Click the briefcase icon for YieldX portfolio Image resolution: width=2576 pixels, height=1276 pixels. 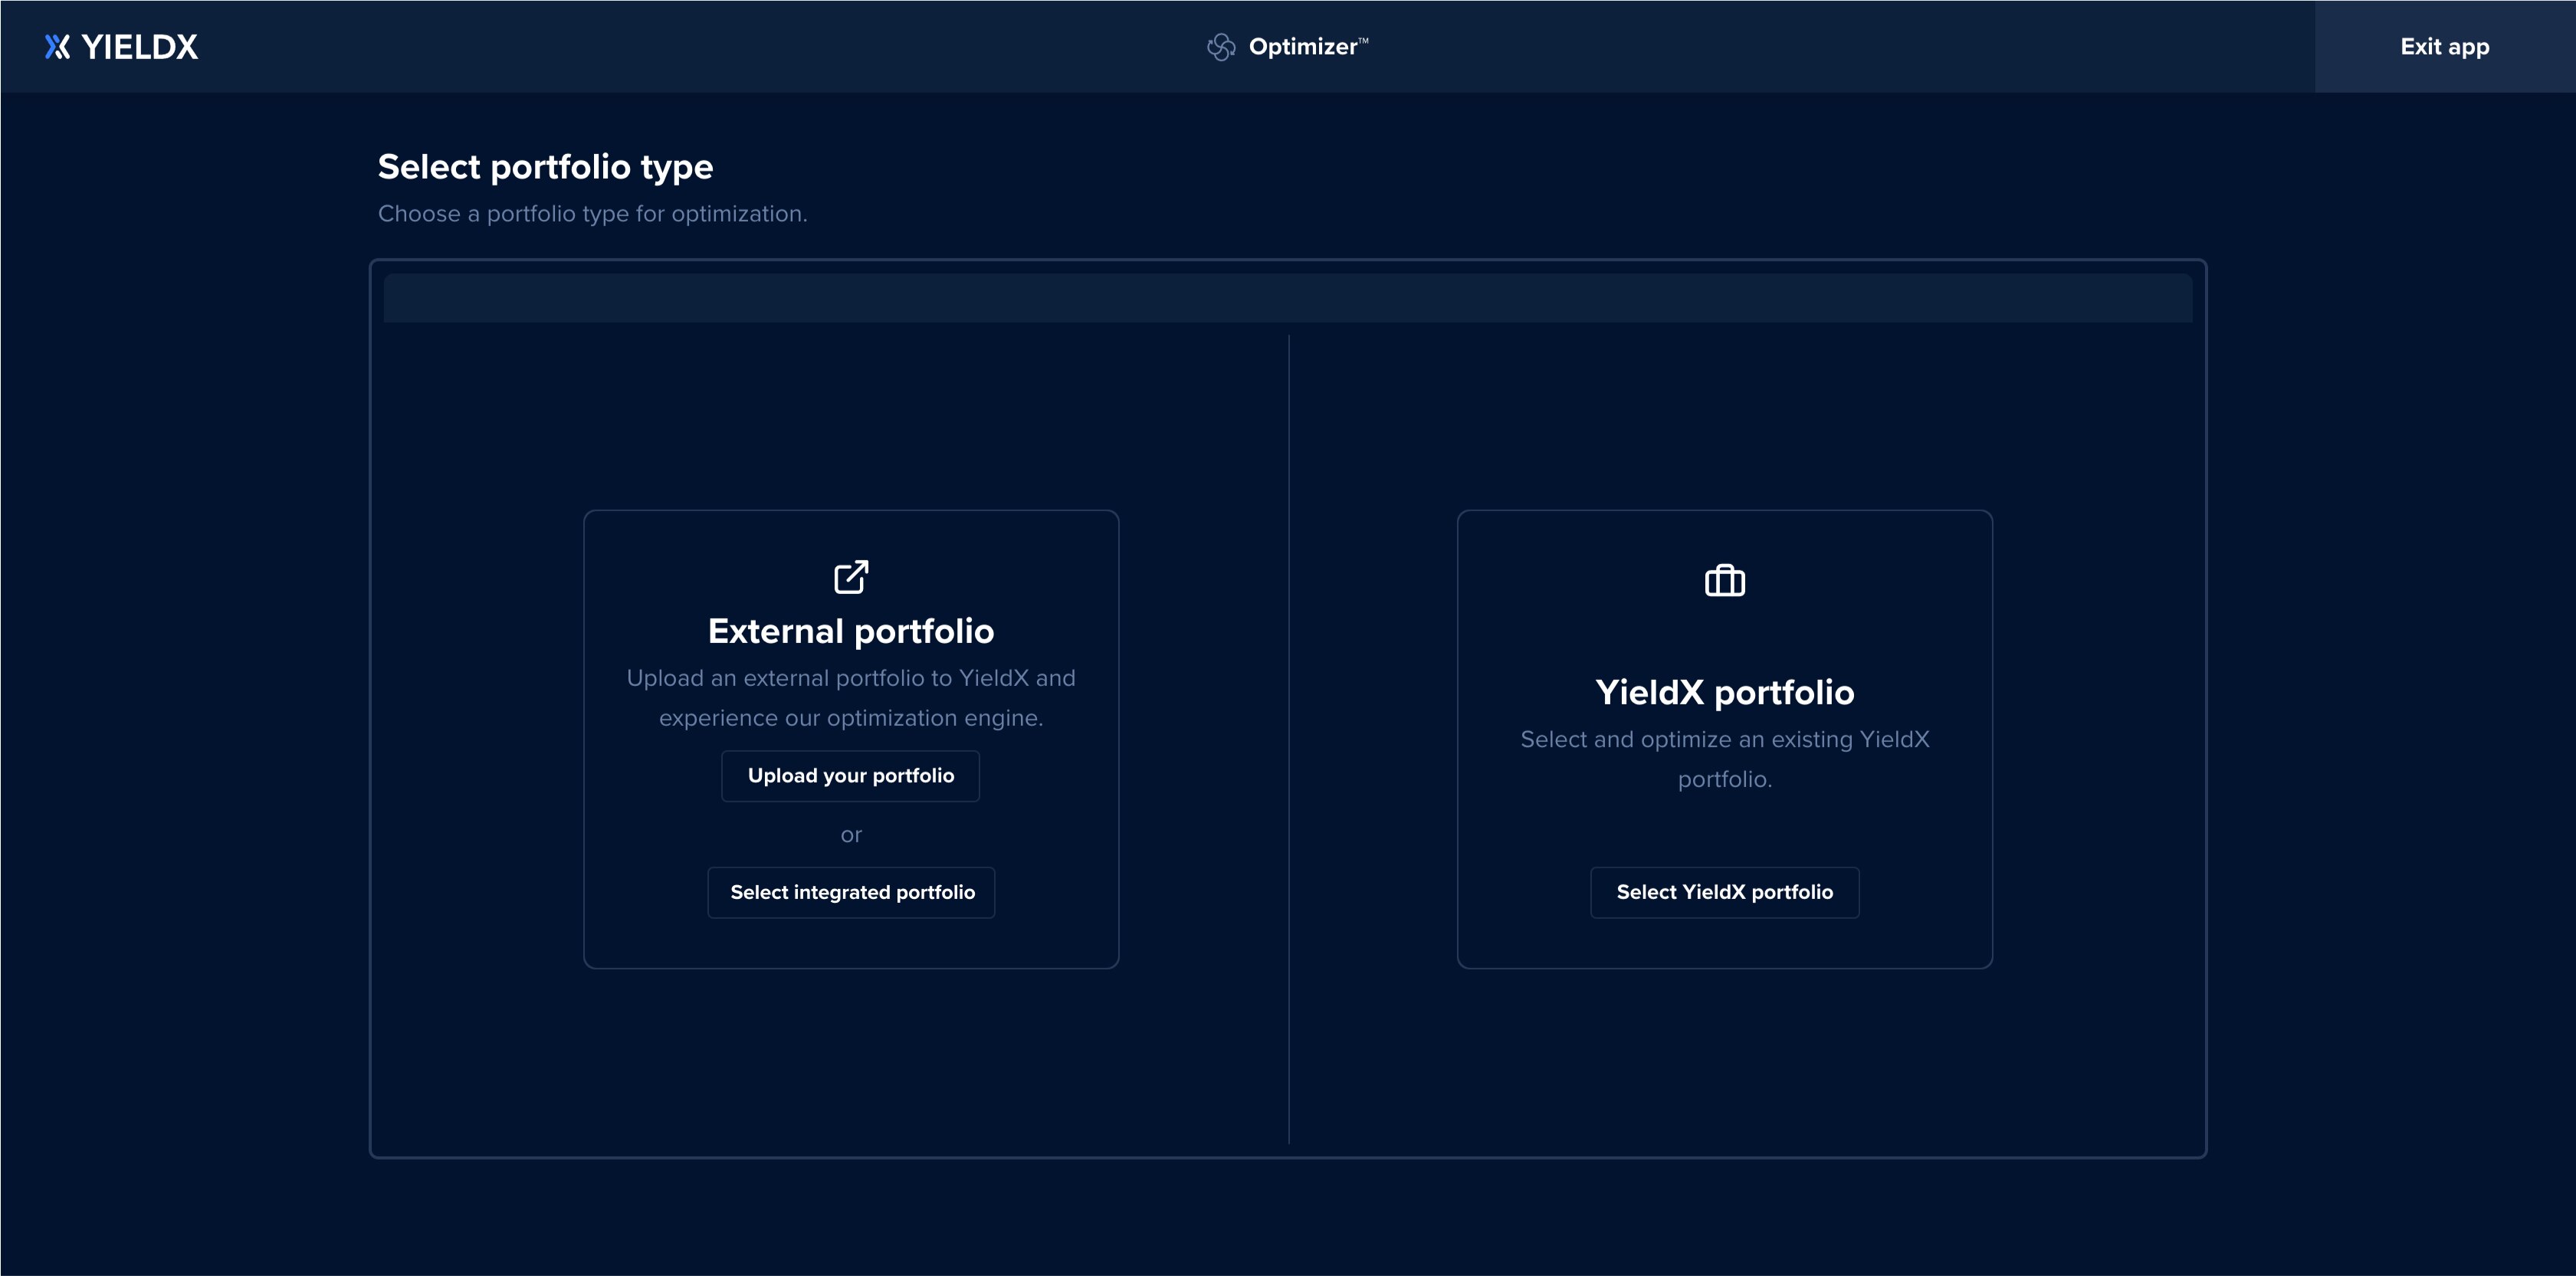pos(1724,580)
